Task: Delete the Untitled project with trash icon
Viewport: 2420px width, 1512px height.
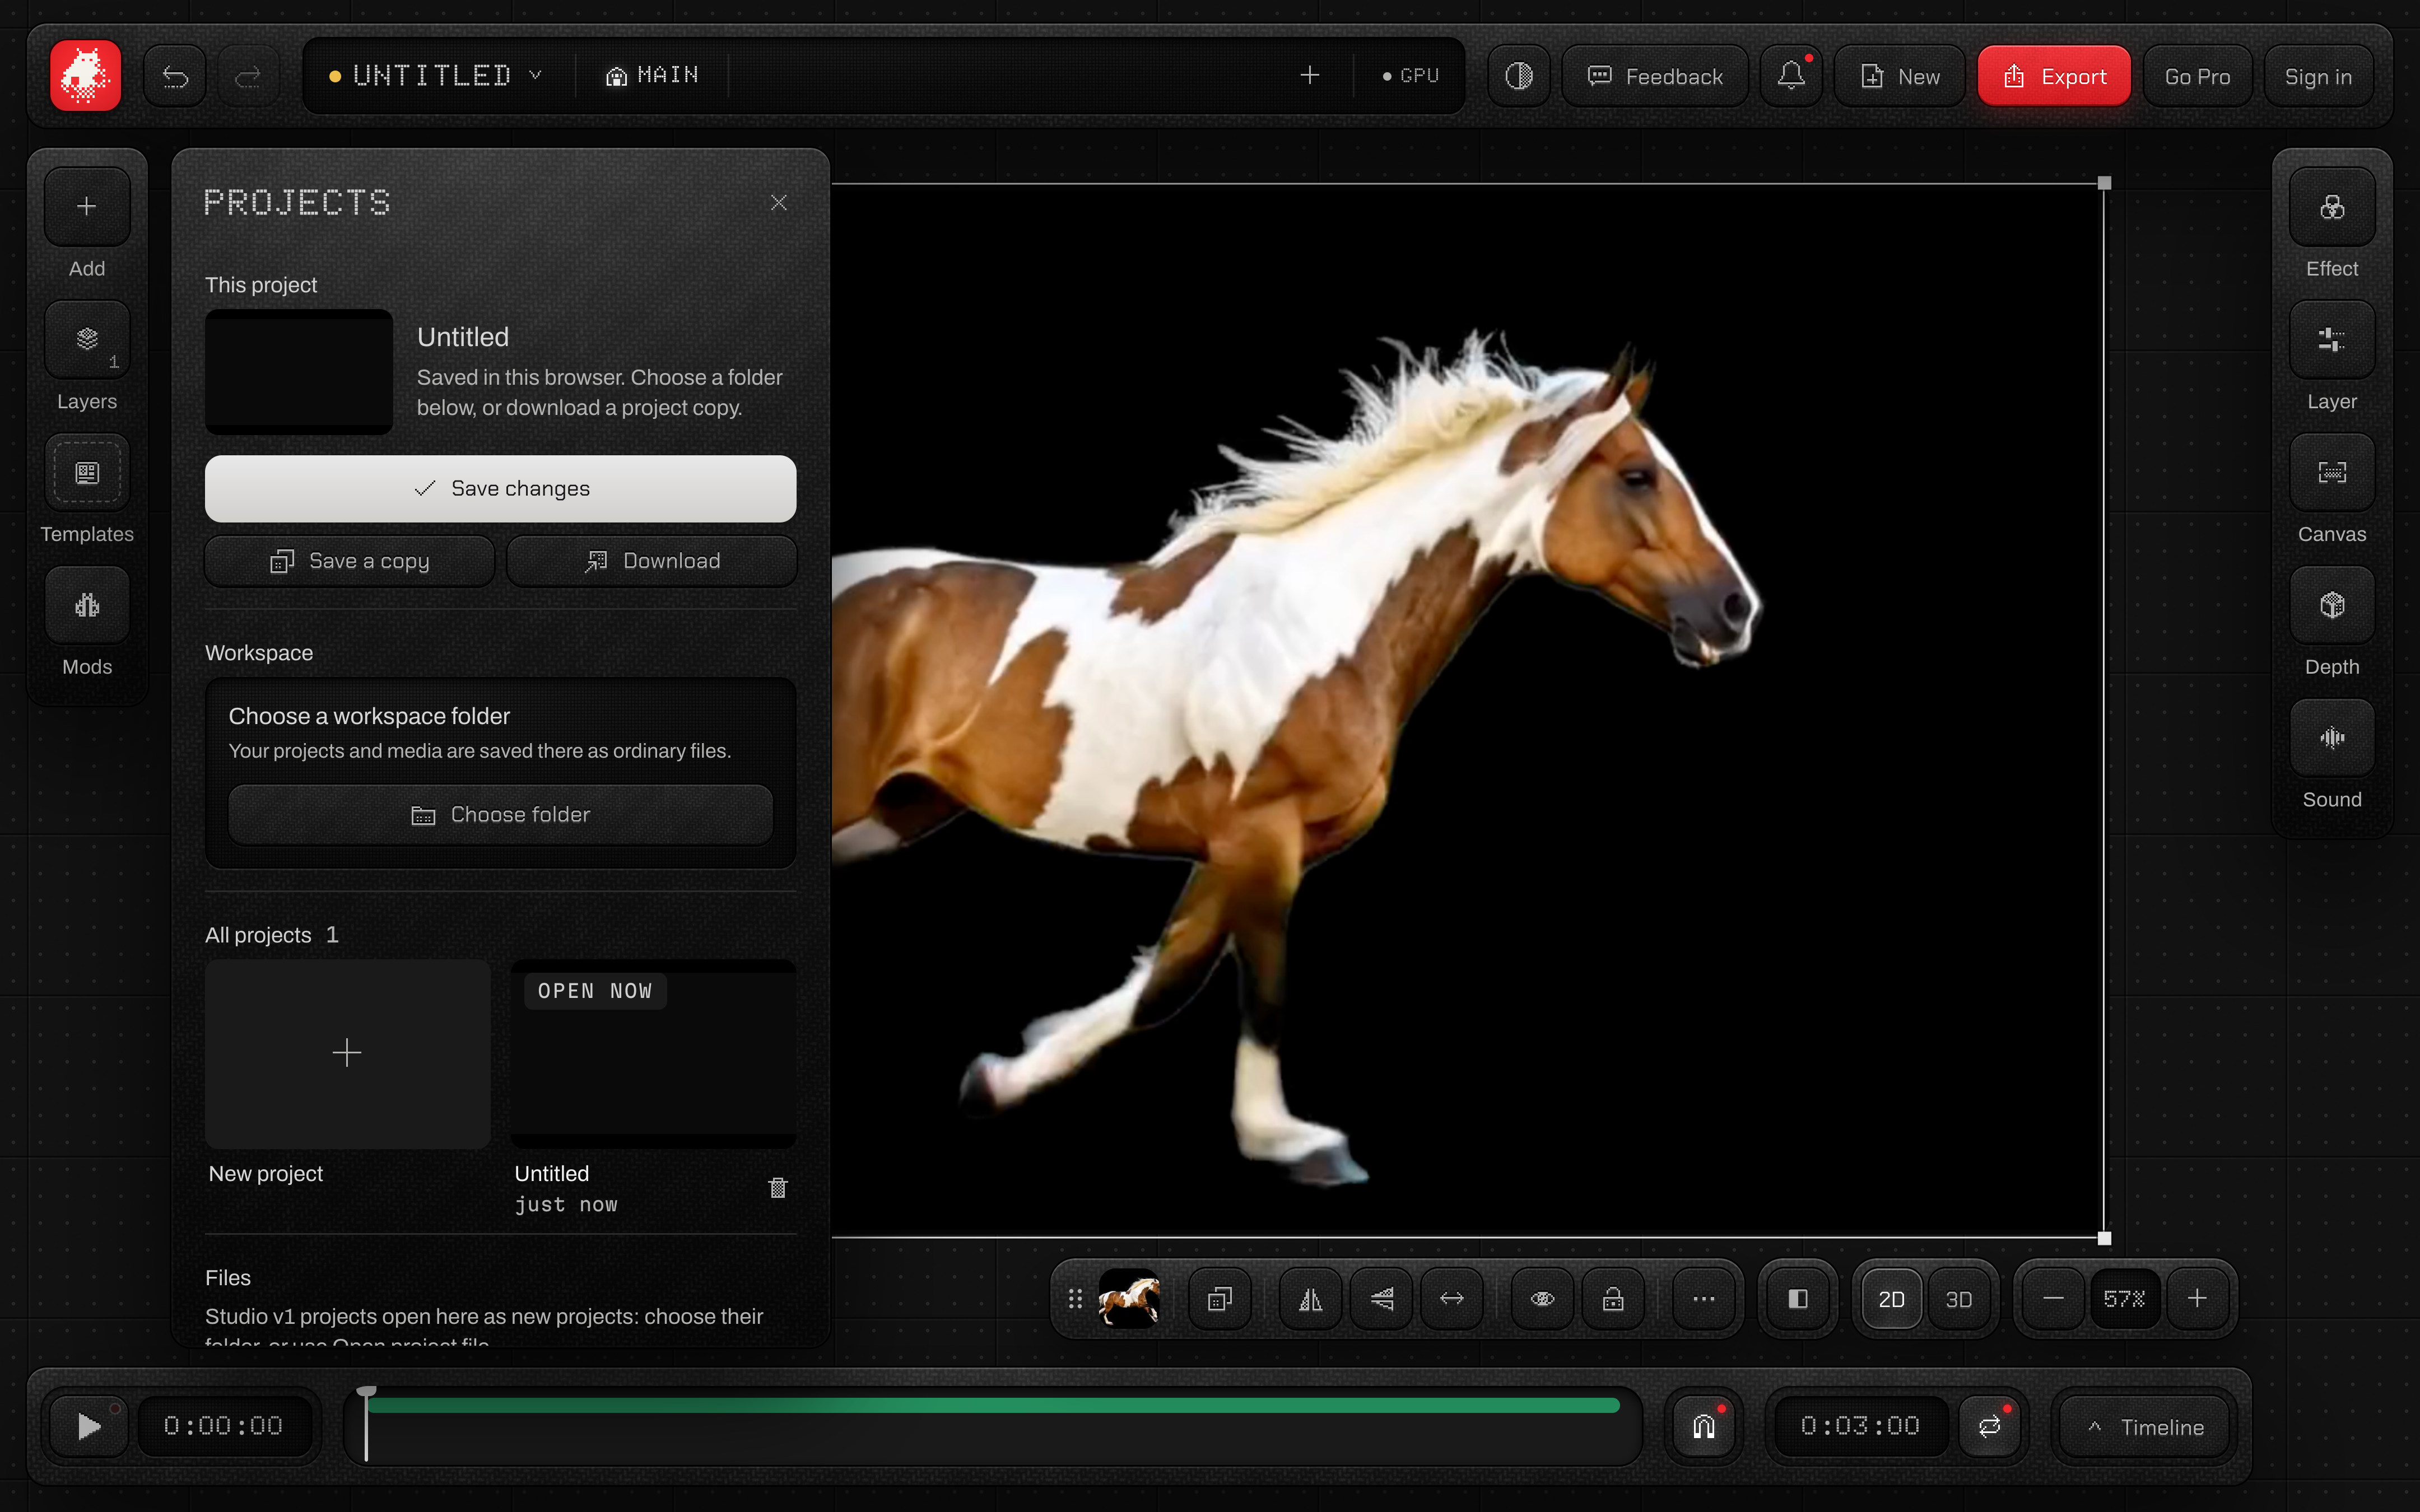Action: 777,1188
